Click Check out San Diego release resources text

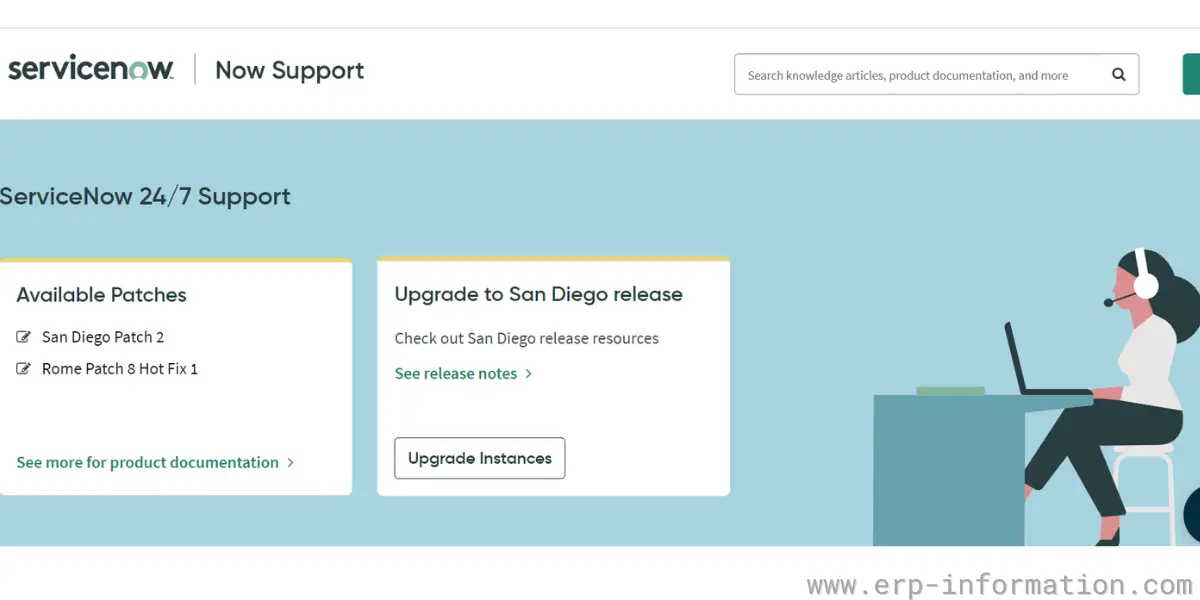click(x=527, y=338)
